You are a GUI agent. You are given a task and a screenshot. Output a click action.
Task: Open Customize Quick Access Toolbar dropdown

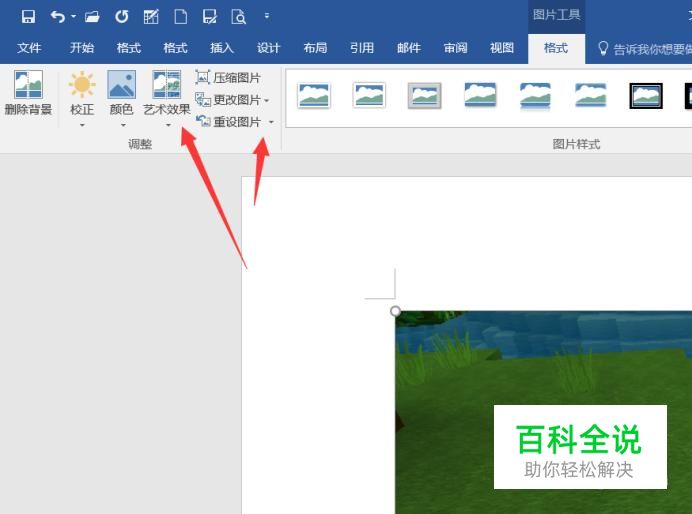click(267, 16)
